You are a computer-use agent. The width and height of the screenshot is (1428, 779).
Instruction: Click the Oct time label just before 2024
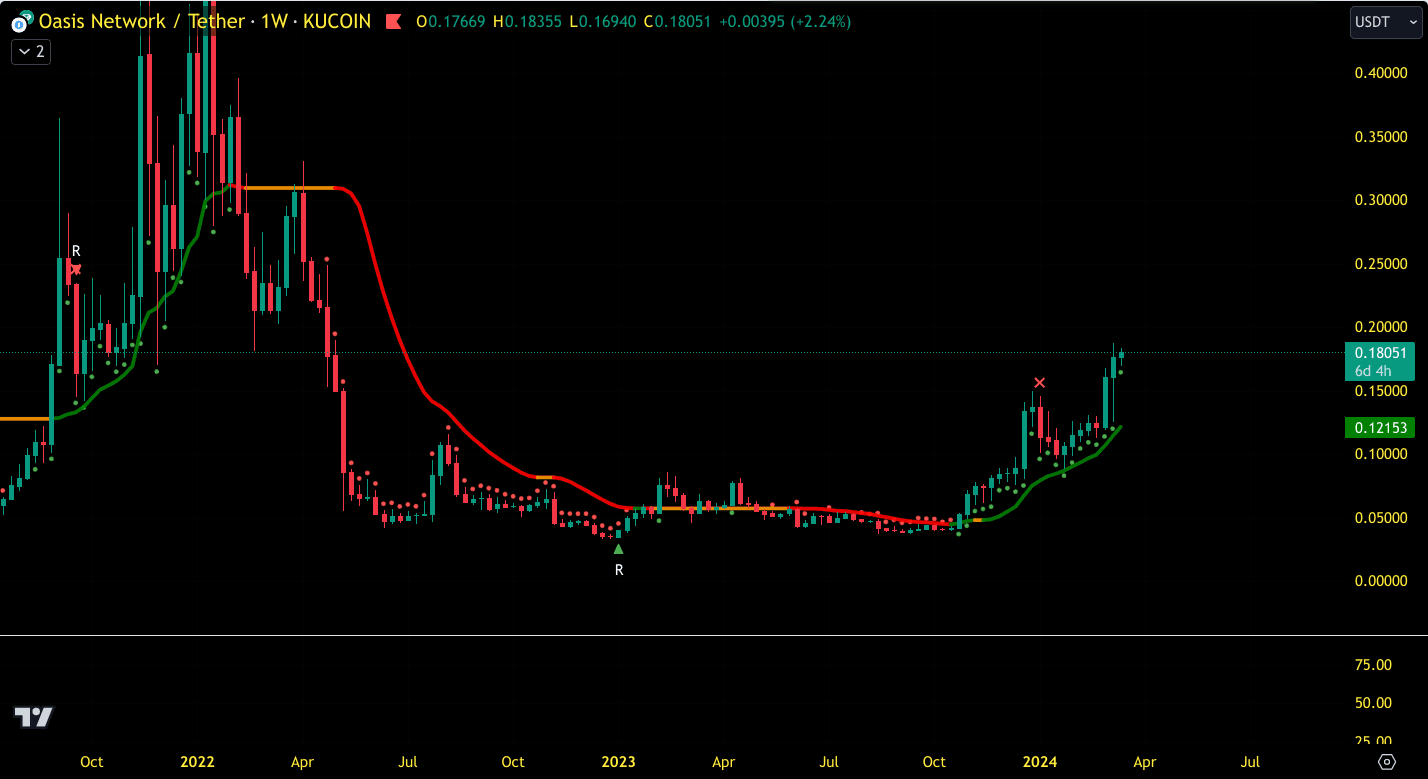click(x=934, y=762)
